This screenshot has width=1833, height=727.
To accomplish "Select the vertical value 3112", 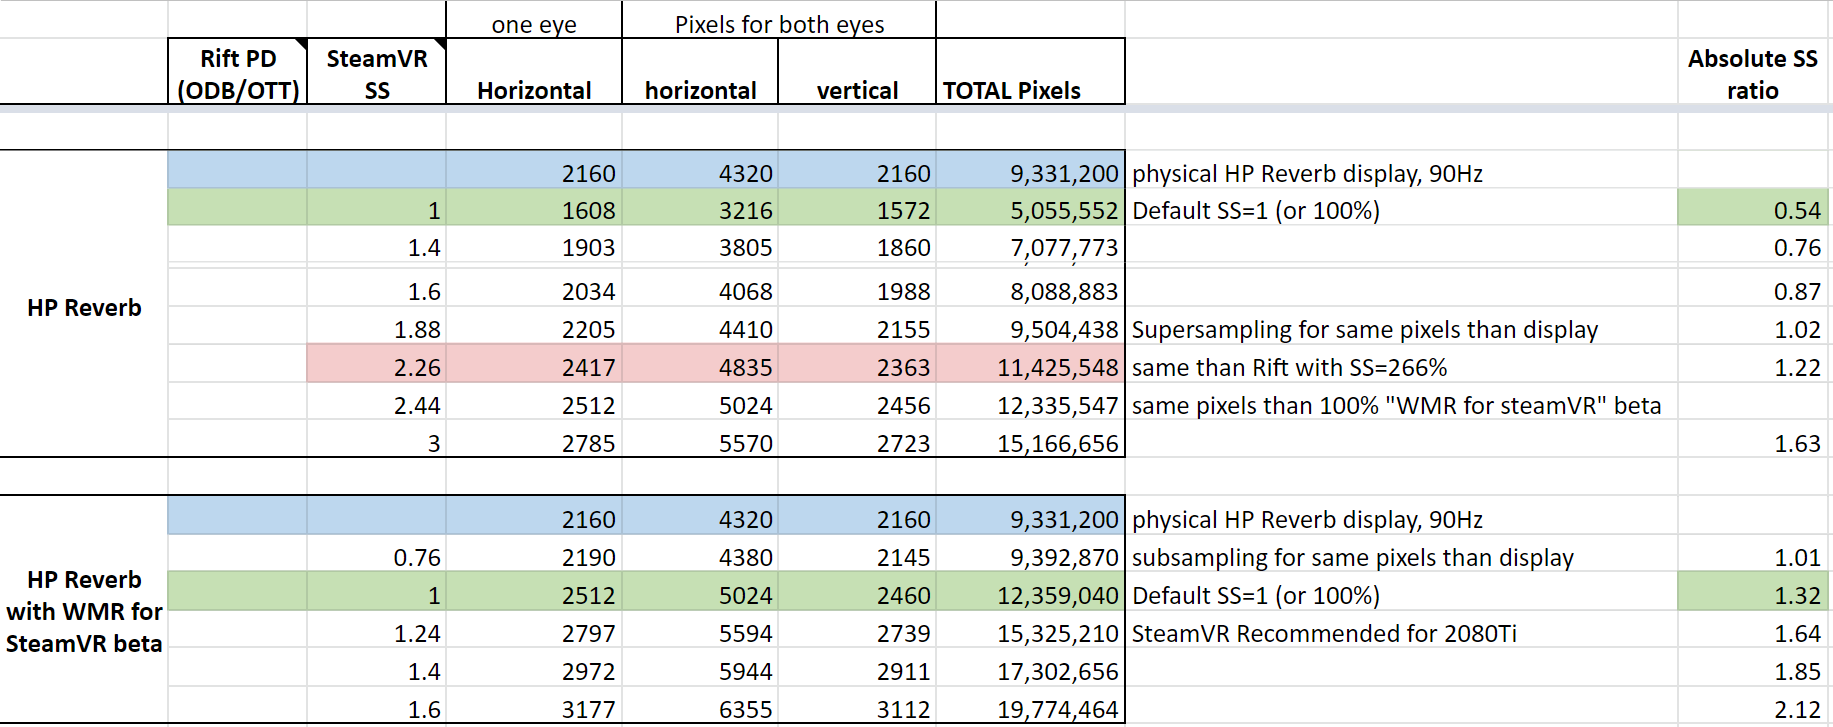I will pos(857,706).
